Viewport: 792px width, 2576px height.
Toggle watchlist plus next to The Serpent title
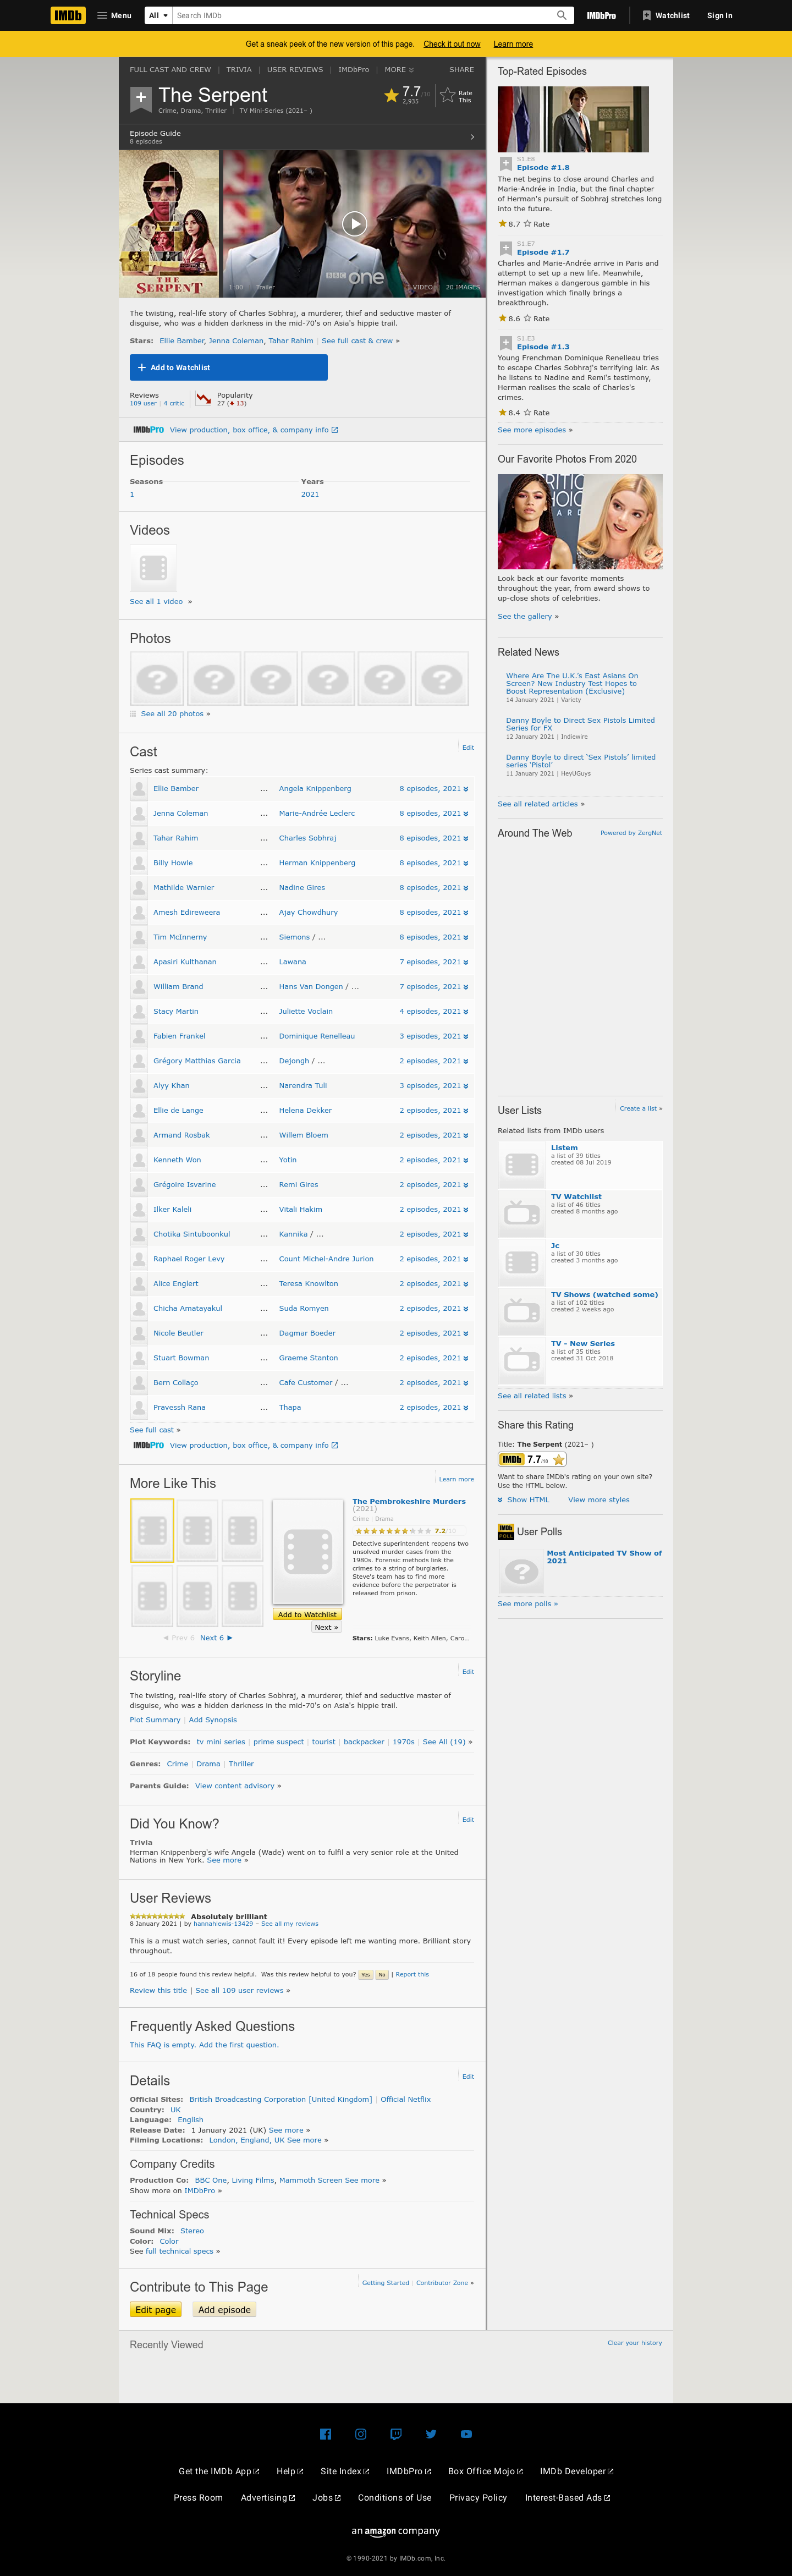point(140,98)
